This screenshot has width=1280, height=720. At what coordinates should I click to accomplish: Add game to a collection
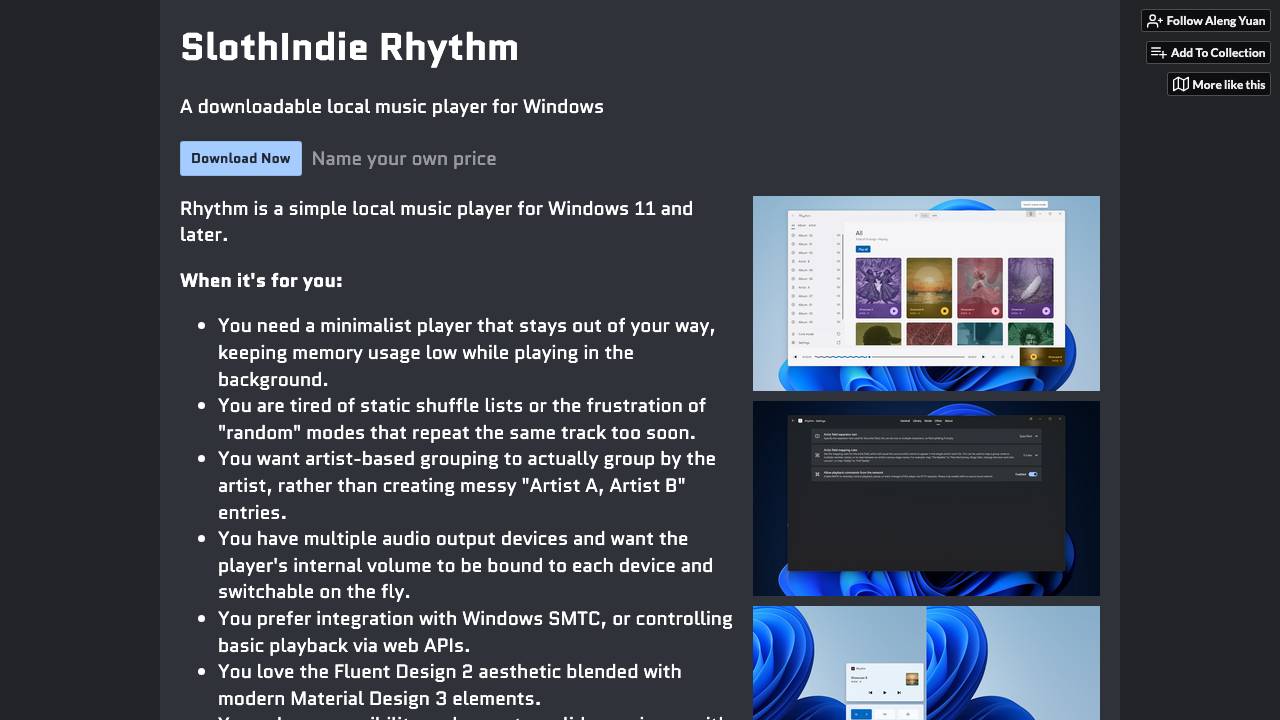1208,53
